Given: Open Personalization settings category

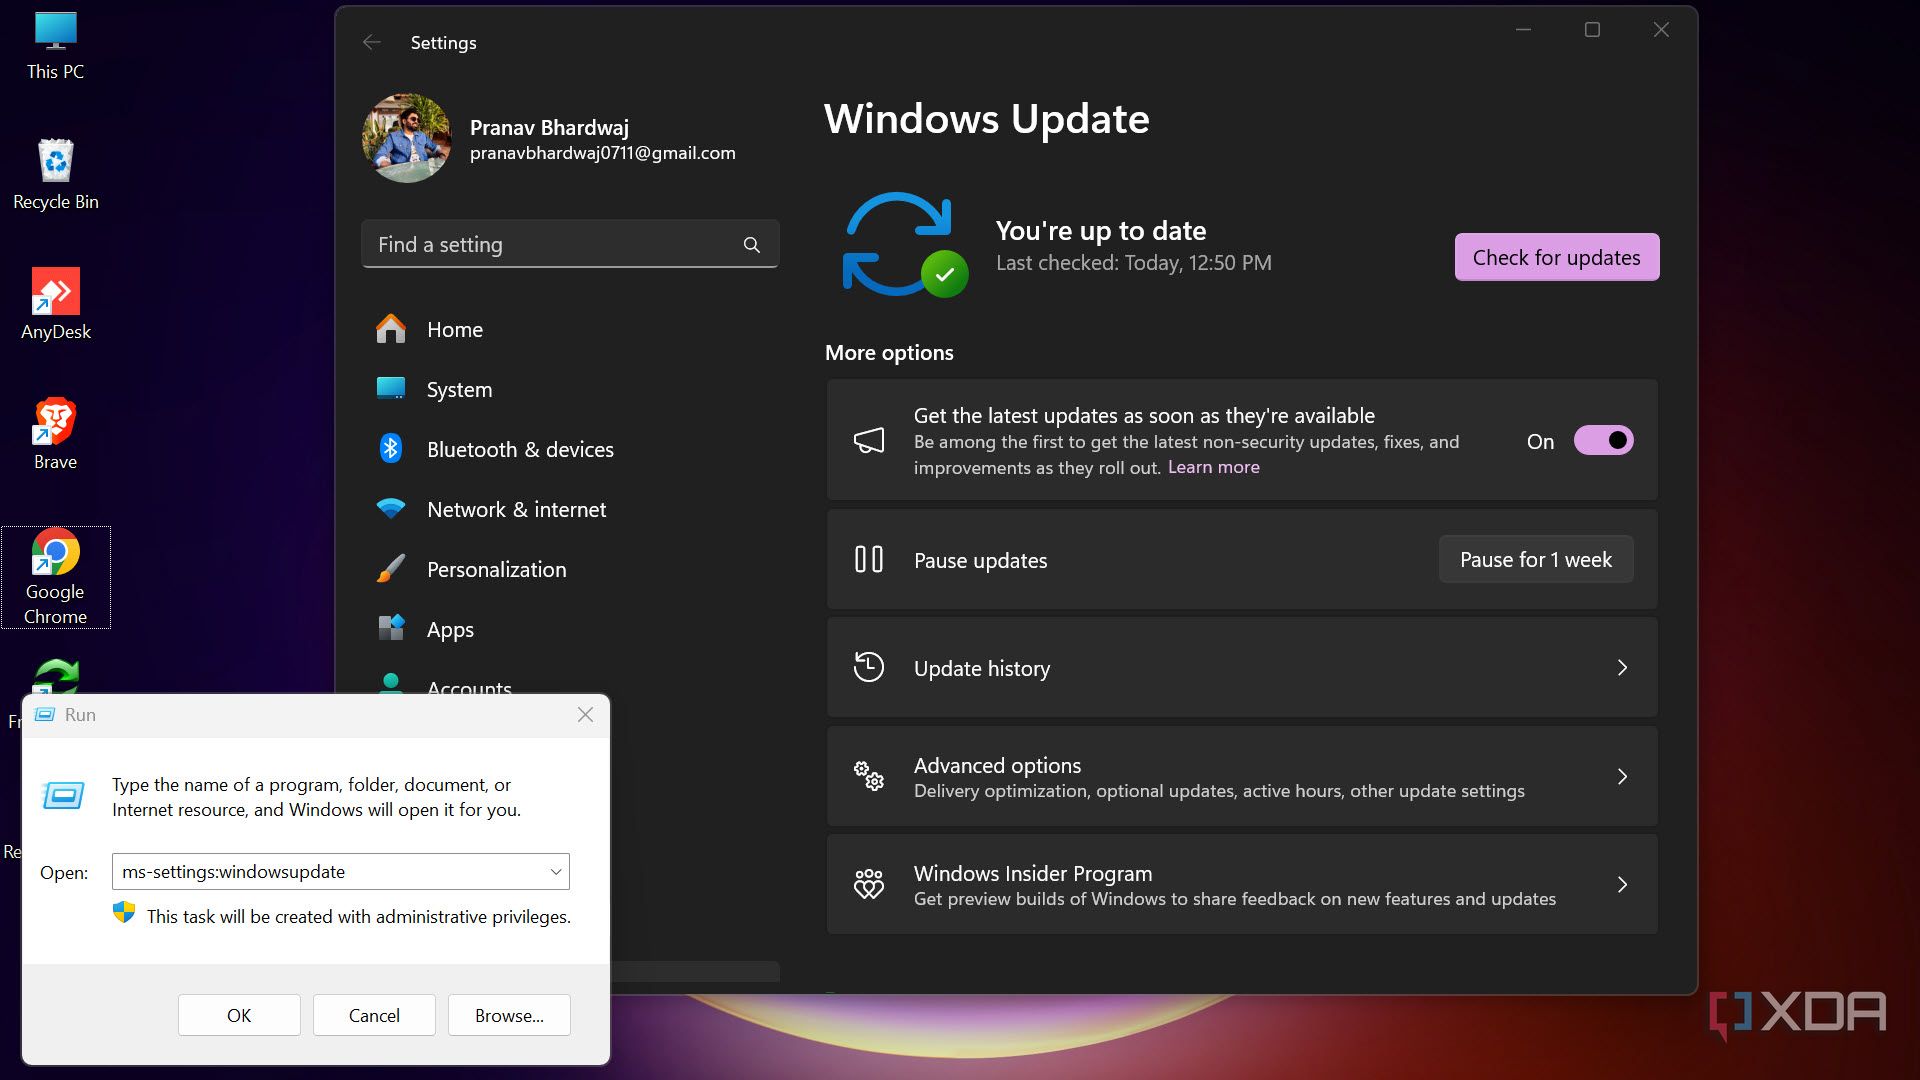Looking at the screenshot, I should [x=570, y=569].
